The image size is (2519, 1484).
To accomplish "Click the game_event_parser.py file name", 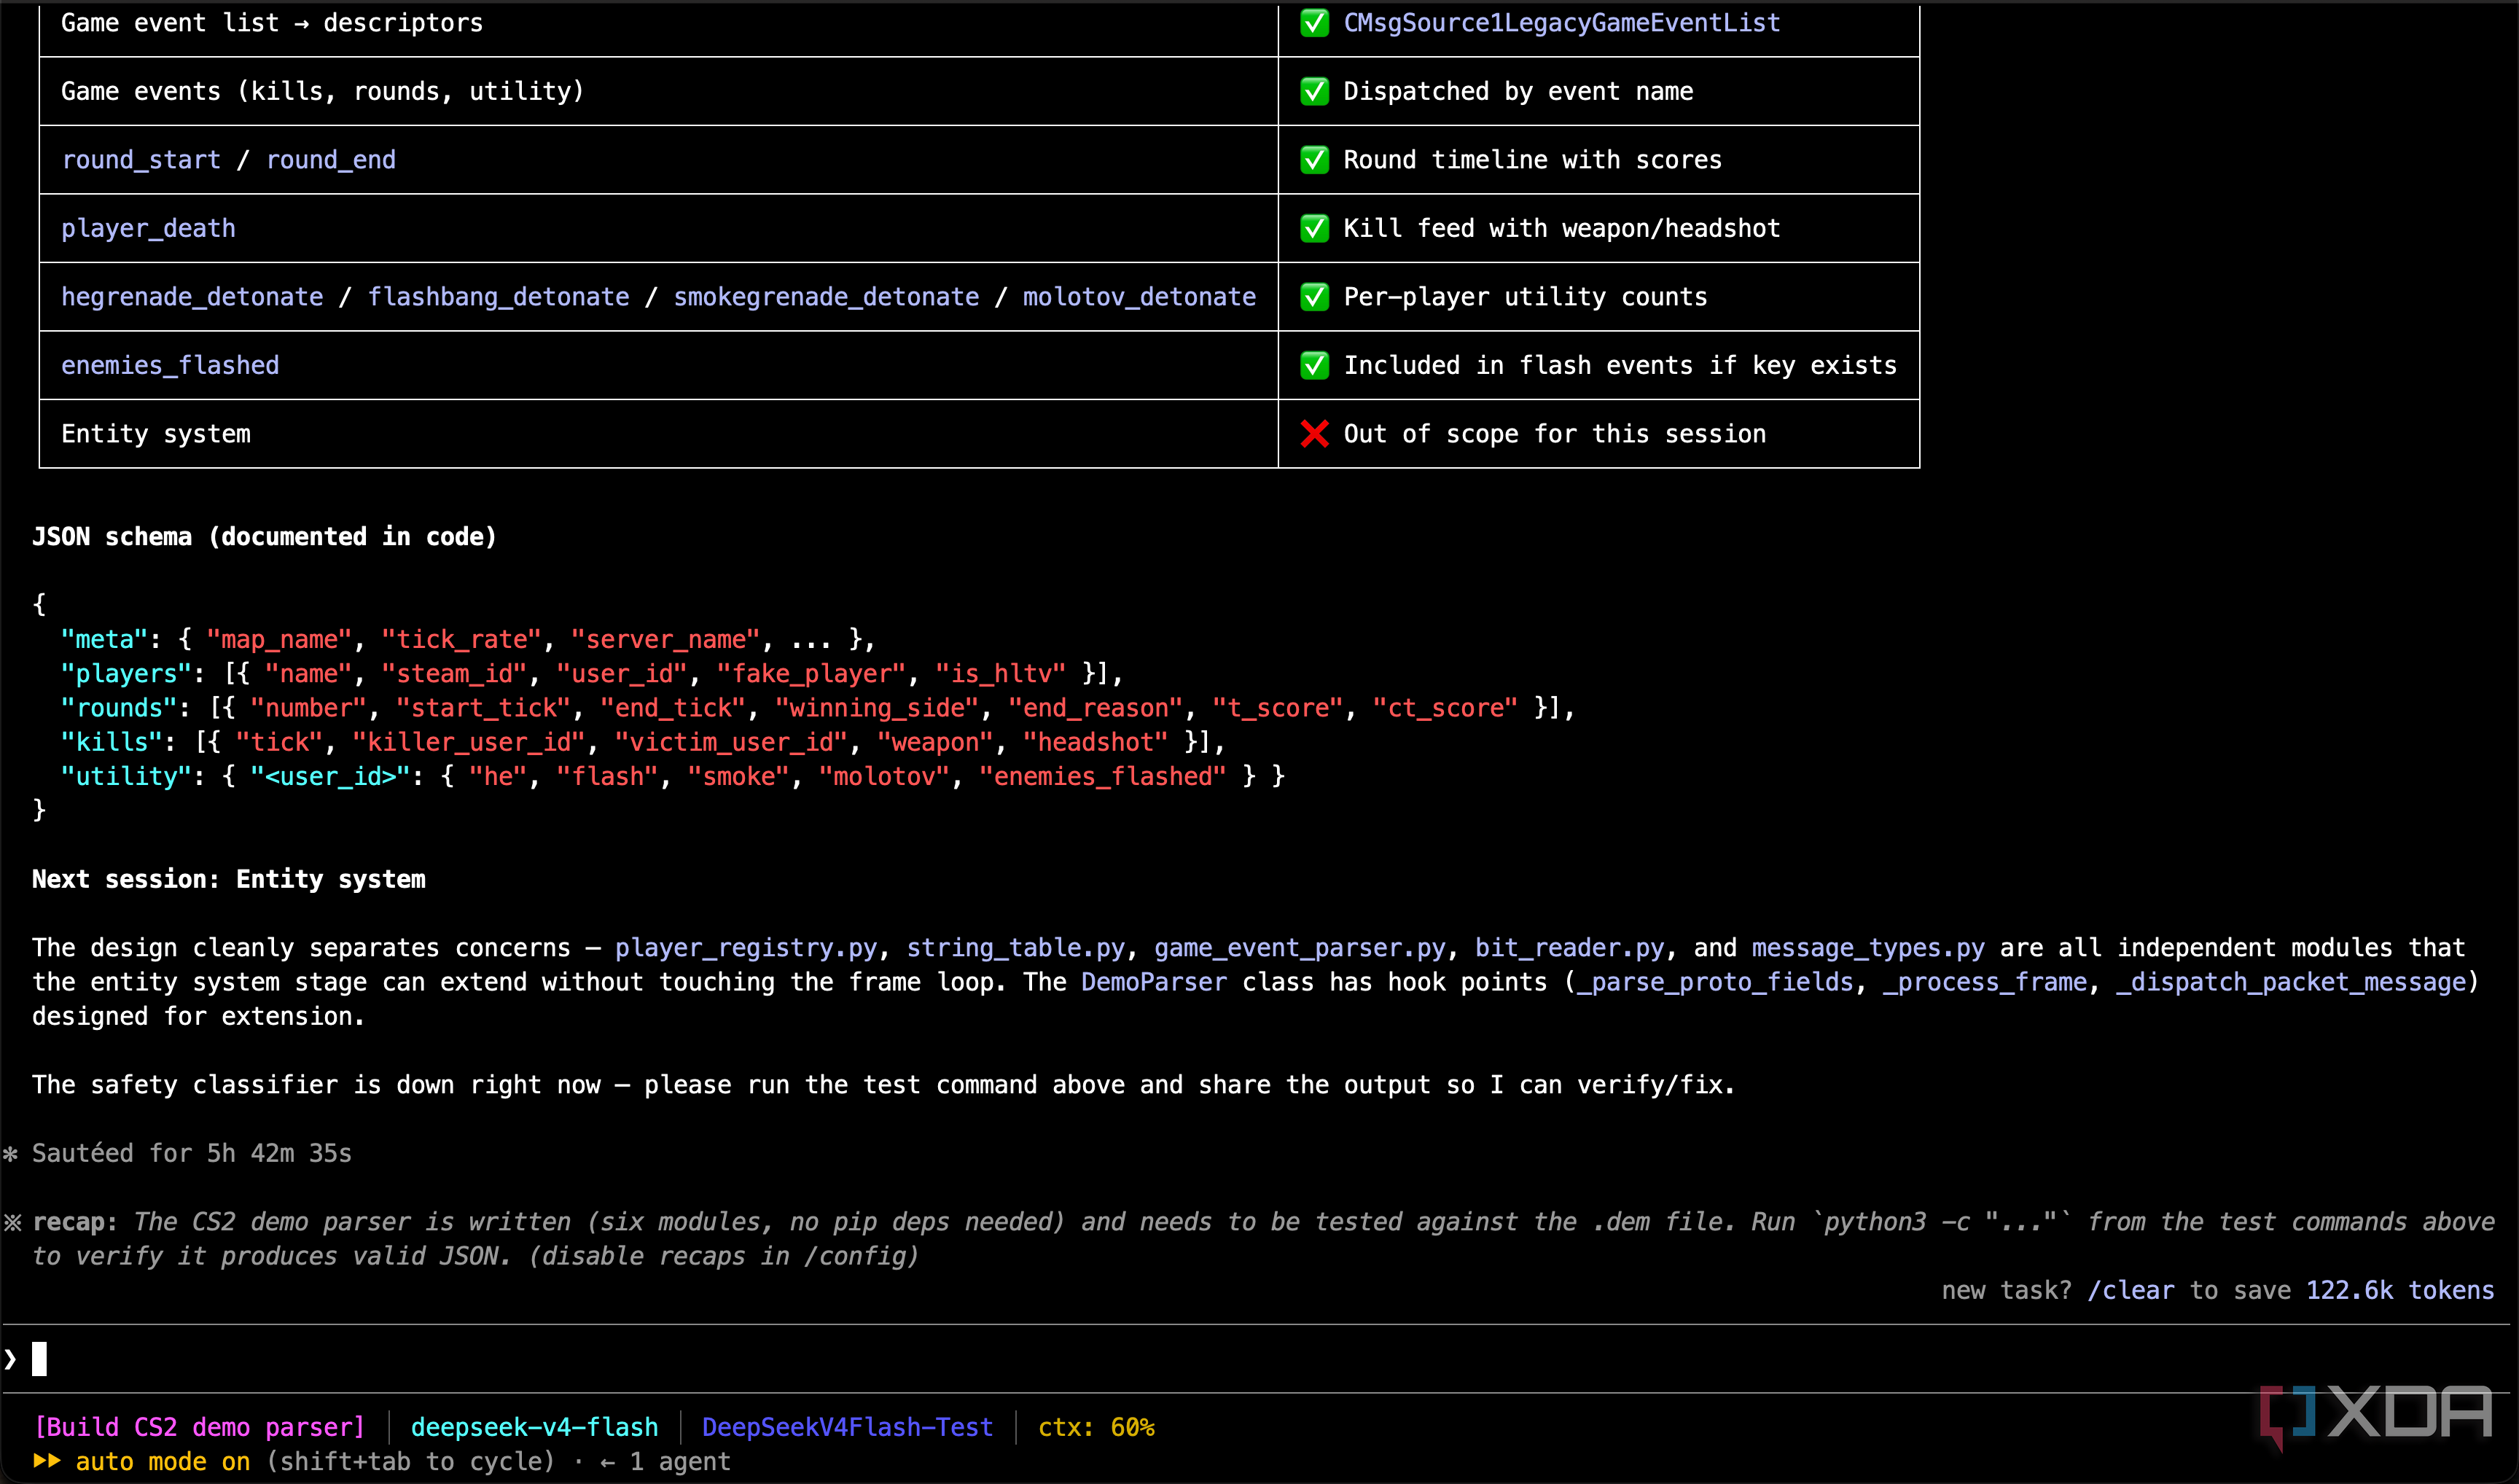I will pos(1299,948).
